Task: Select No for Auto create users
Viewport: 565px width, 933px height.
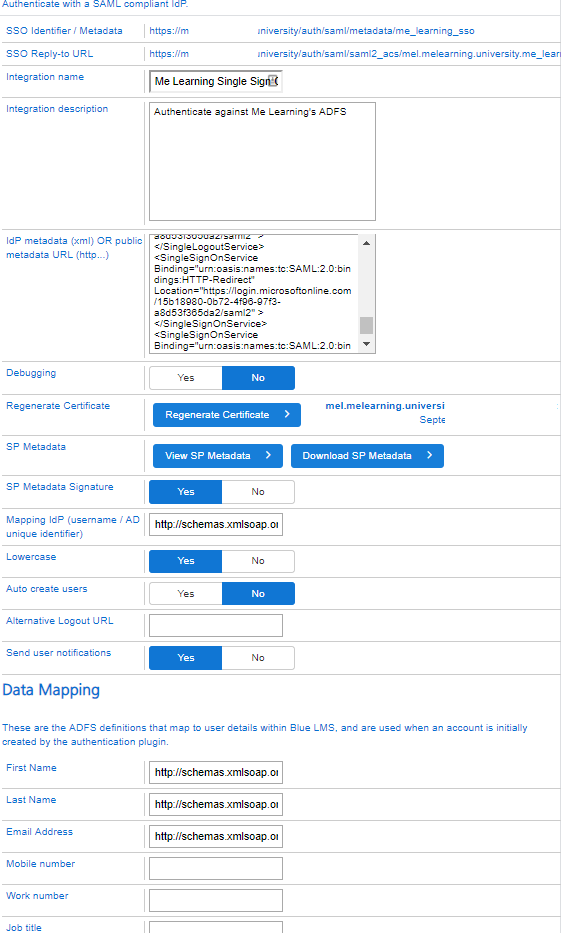Action: [x=258, y=594]
